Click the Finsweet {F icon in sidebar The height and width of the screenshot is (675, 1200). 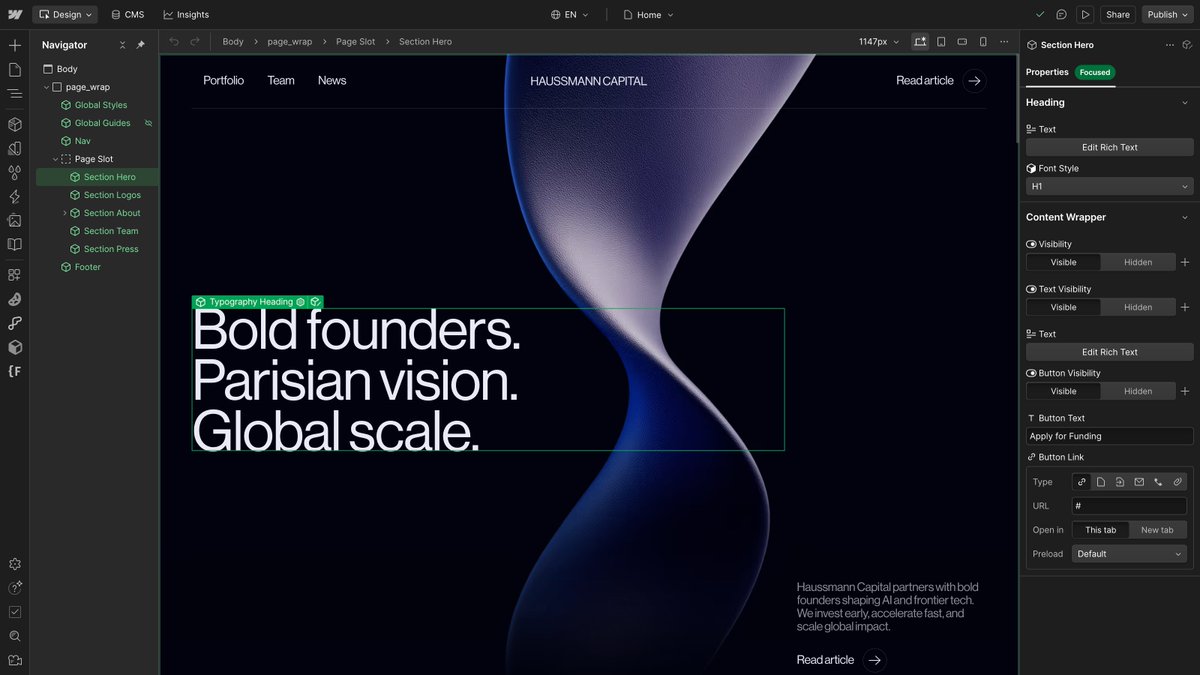click(14, 371)
